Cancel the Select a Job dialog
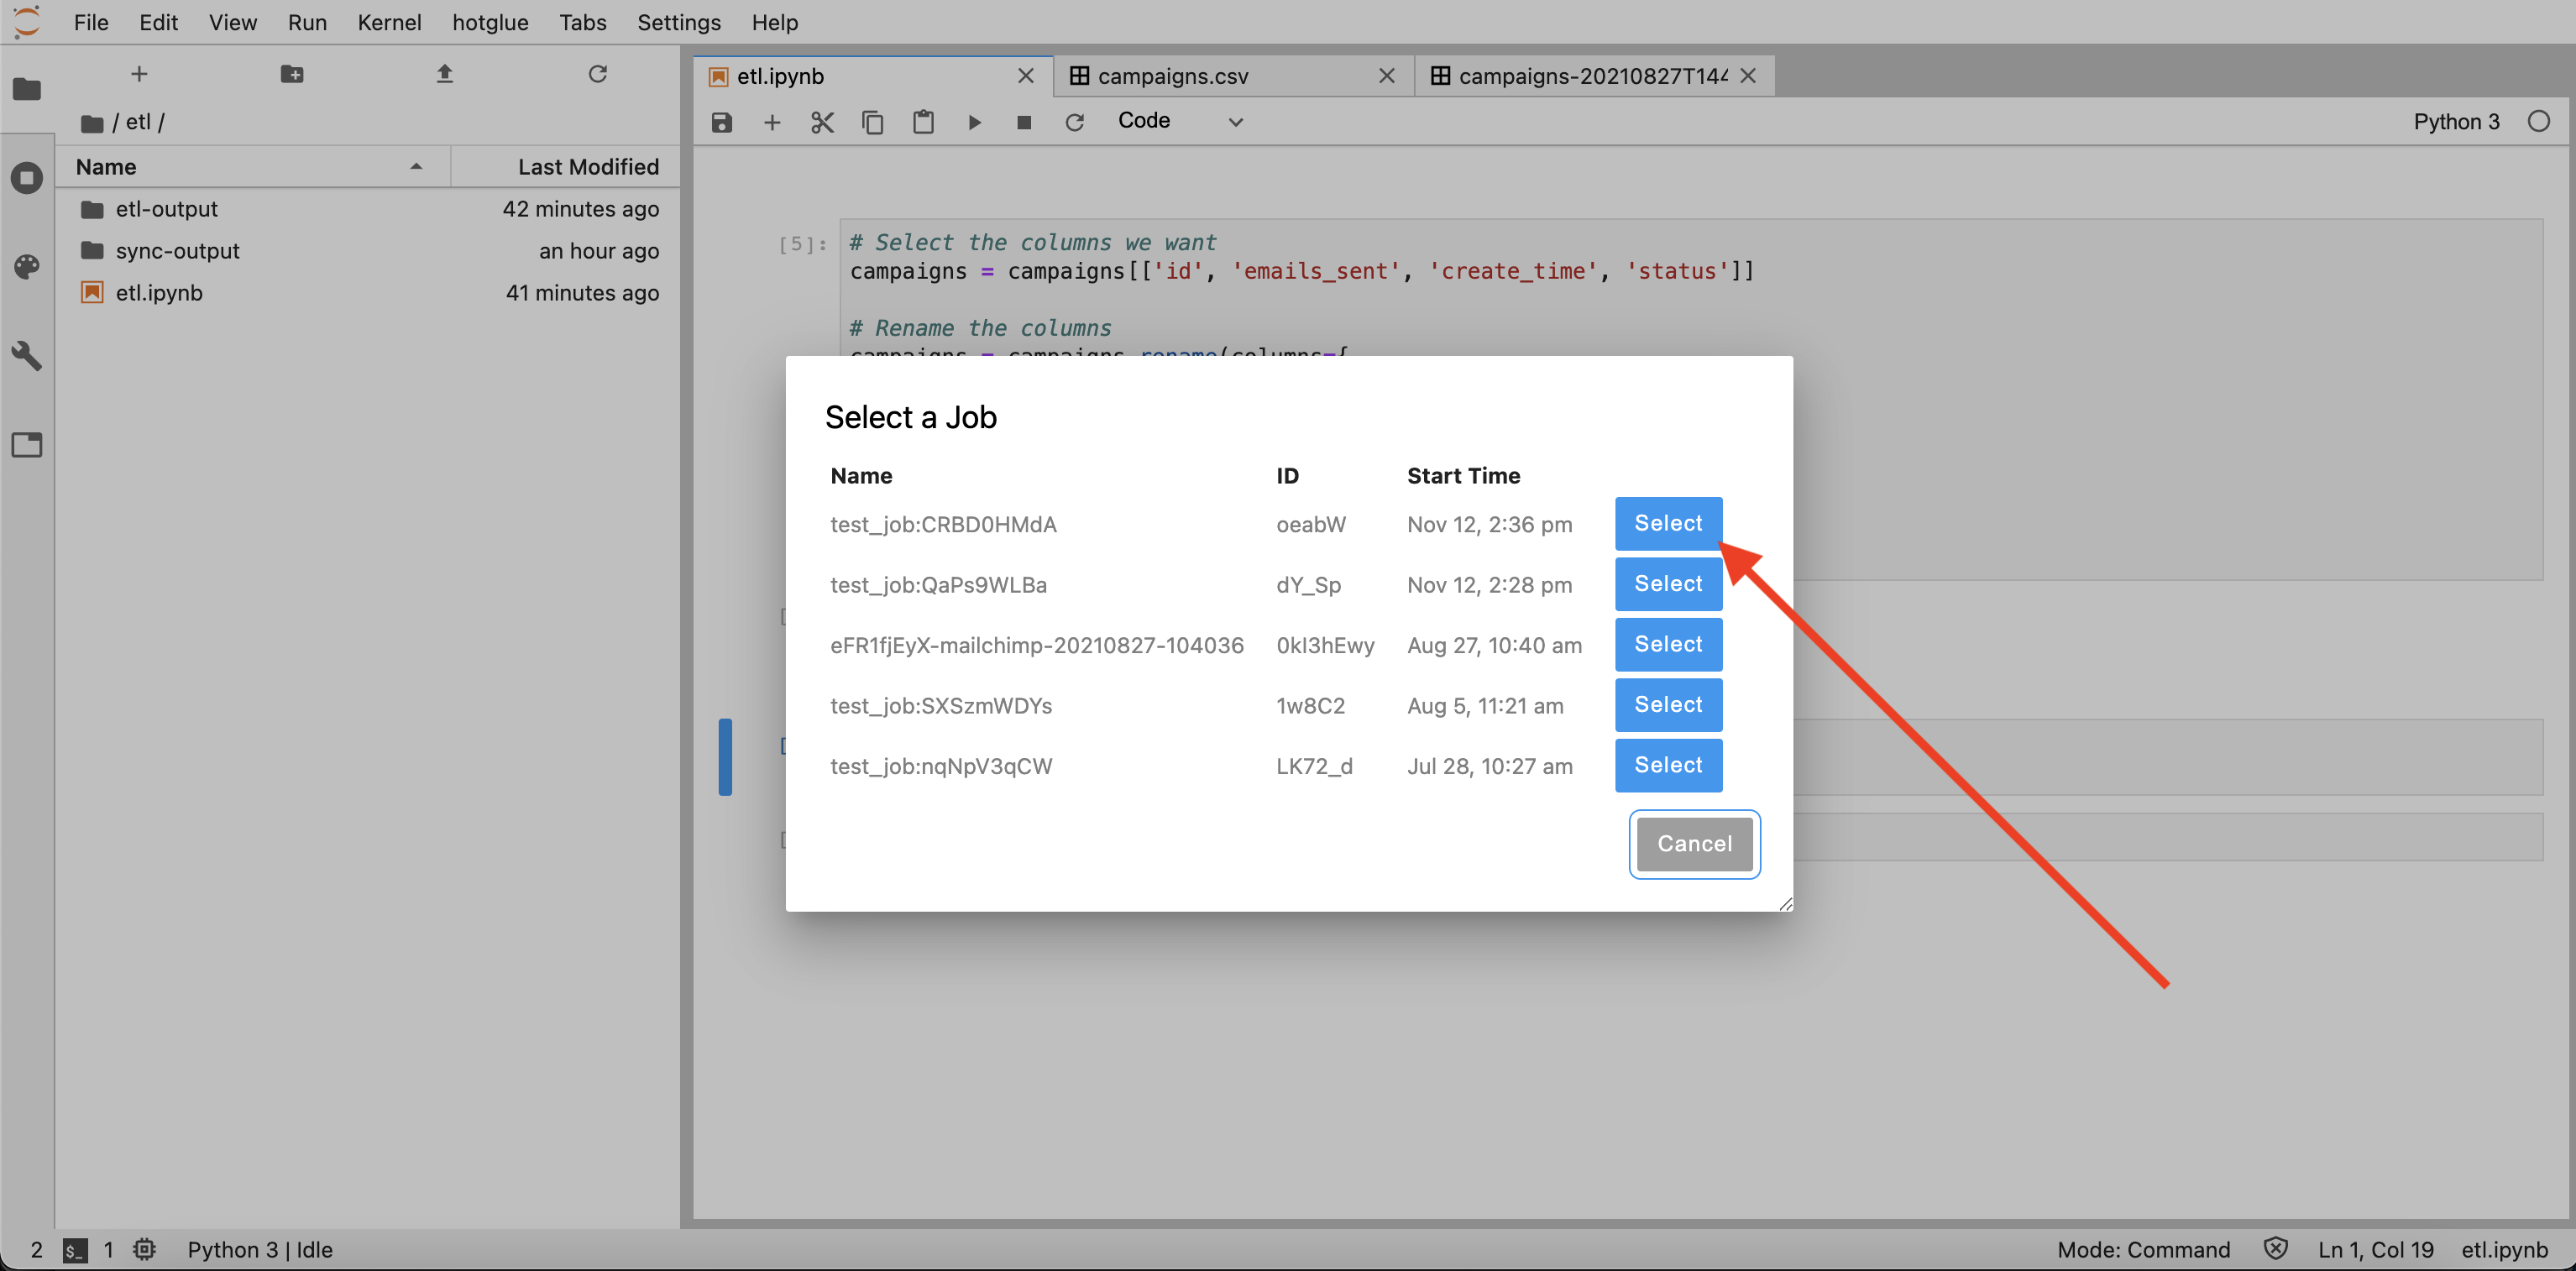This screenshot has width=2576, height=1271. pos(1693,843)
